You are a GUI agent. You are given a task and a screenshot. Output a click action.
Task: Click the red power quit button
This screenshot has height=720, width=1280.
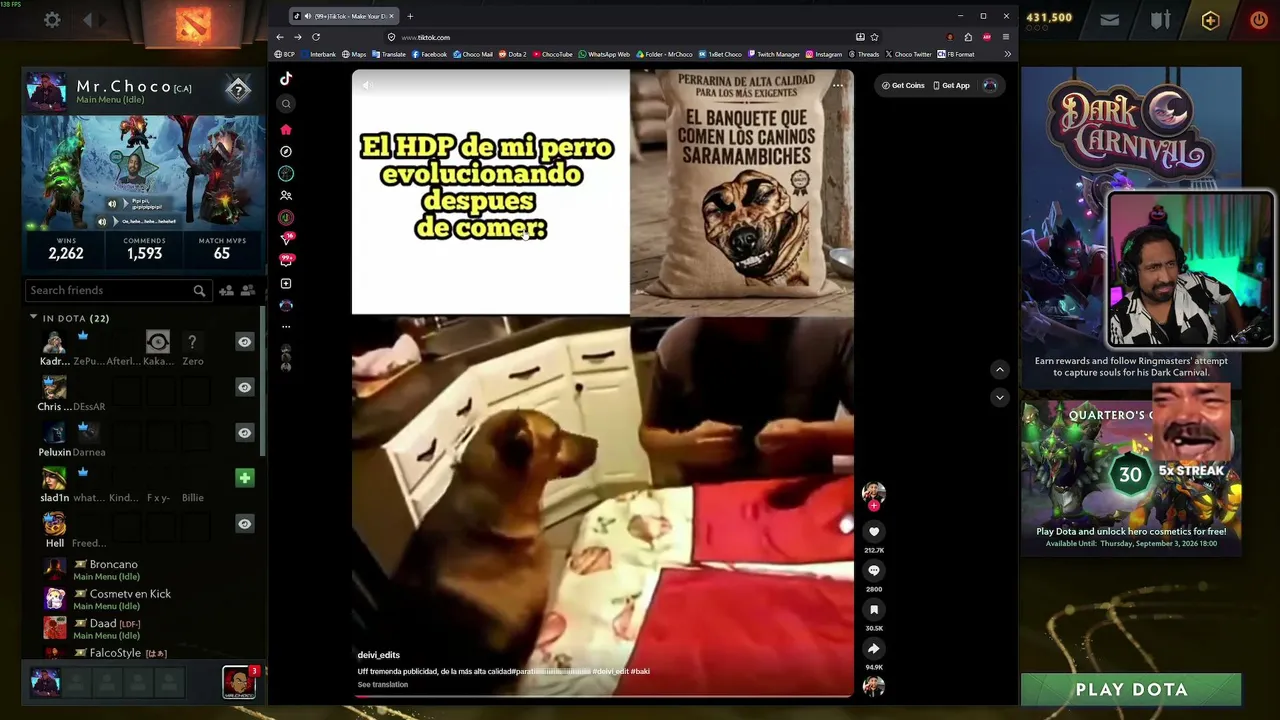click(1258, 19)
